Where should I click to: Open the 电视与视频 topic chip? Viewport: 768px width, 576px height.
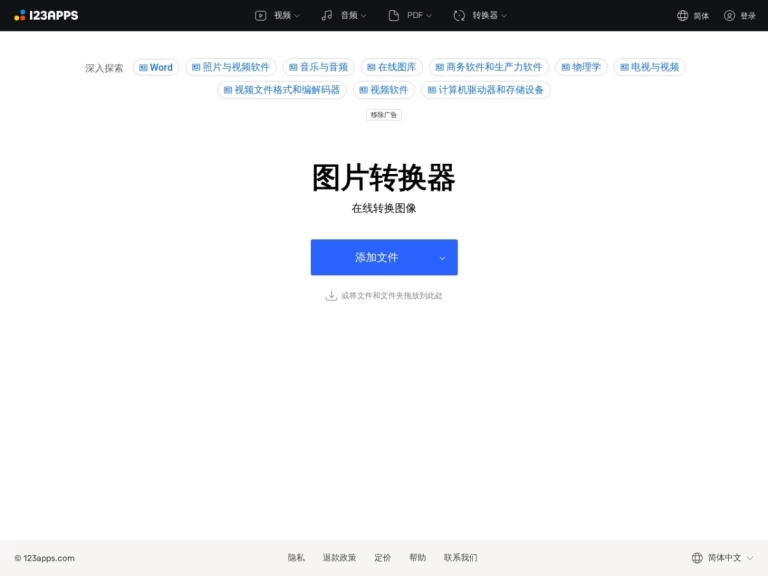(x=649, y=67)
